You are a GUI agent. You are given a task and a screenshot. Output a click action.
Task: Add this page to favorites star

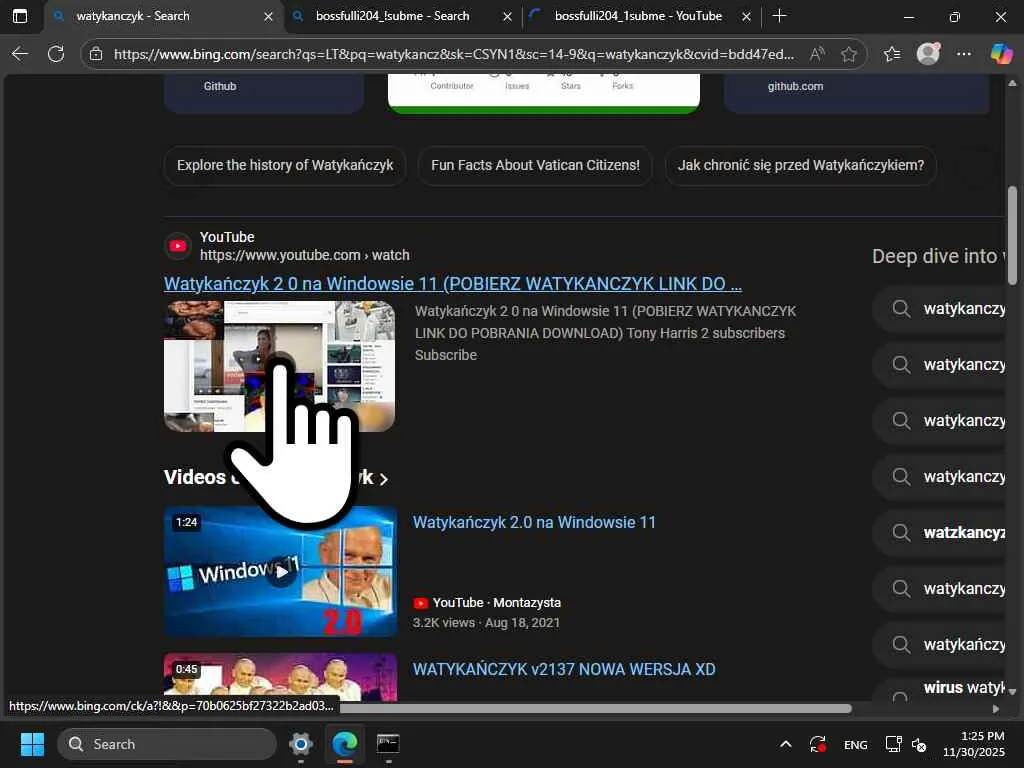tap(848, 54)
